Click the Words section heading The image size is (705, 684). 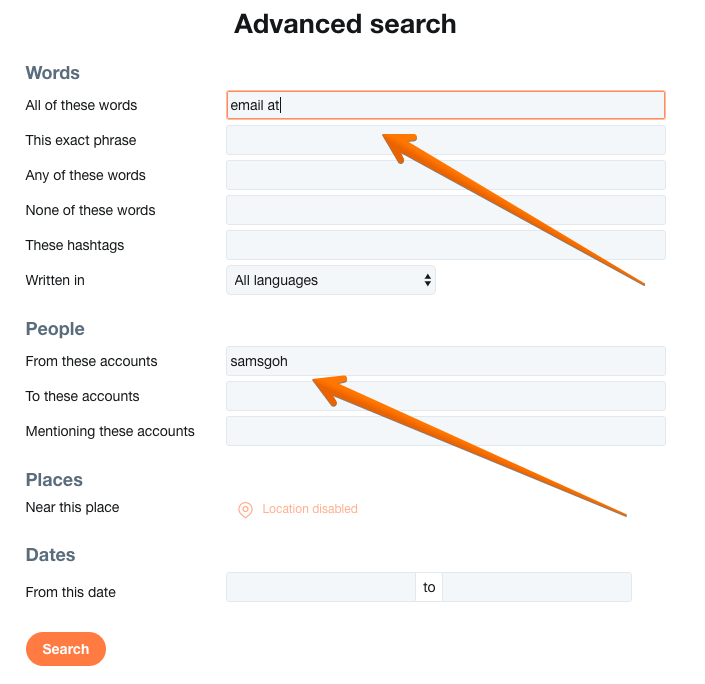(53, 73)
